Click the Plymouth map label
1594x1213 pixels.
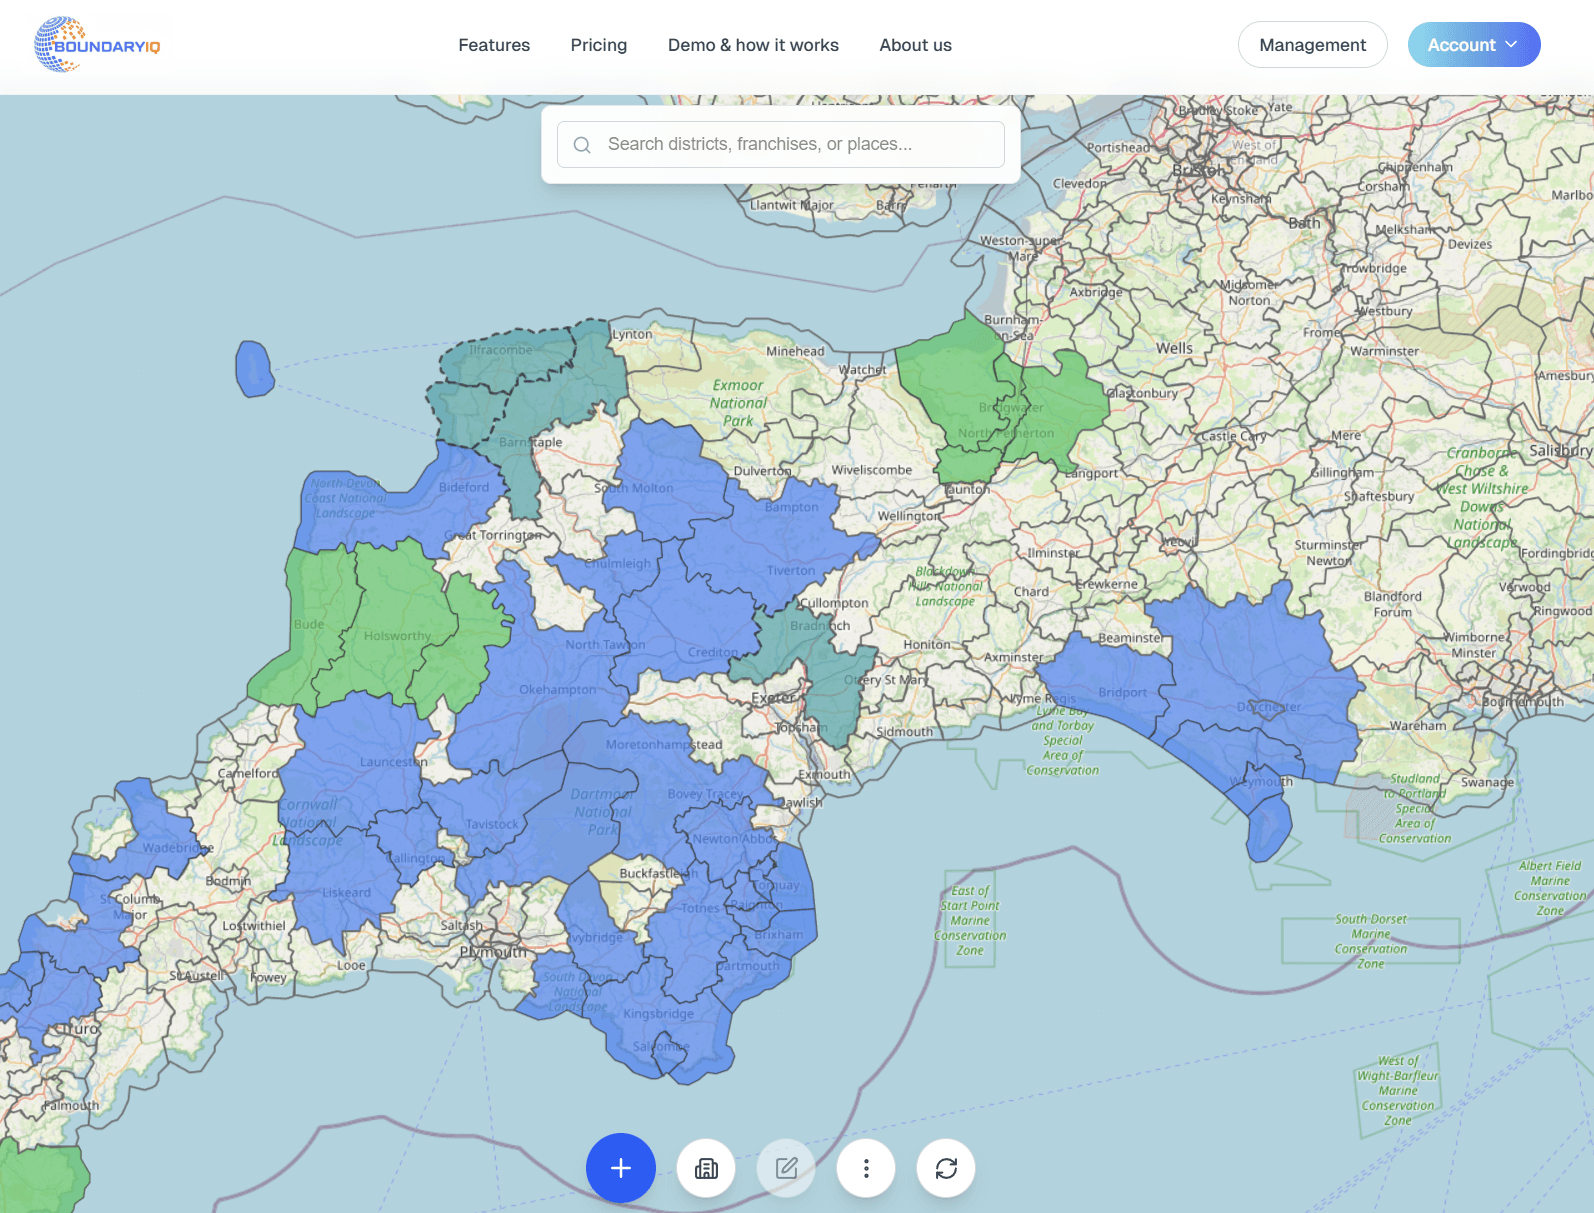pos(494,952)
